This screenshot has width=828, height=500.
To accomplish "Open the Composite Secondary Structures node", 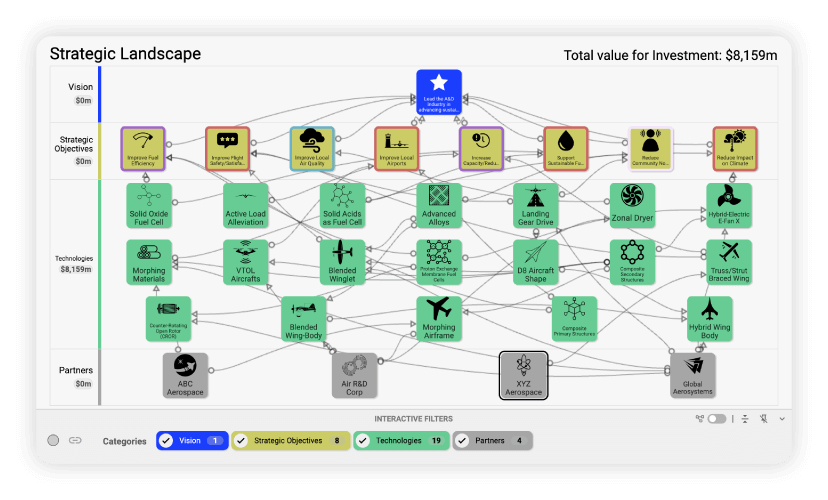I will point(632,262).
